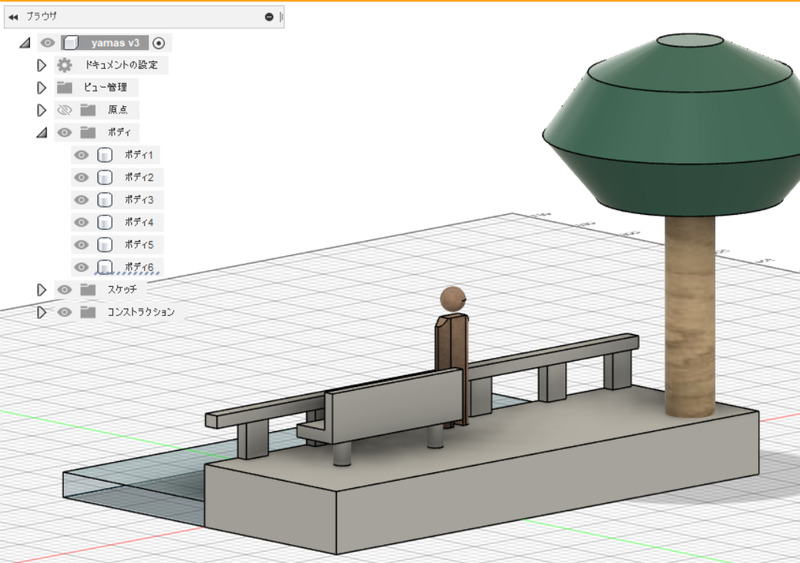Click the yamas v3 component cube icon

[x=70, y=43]
